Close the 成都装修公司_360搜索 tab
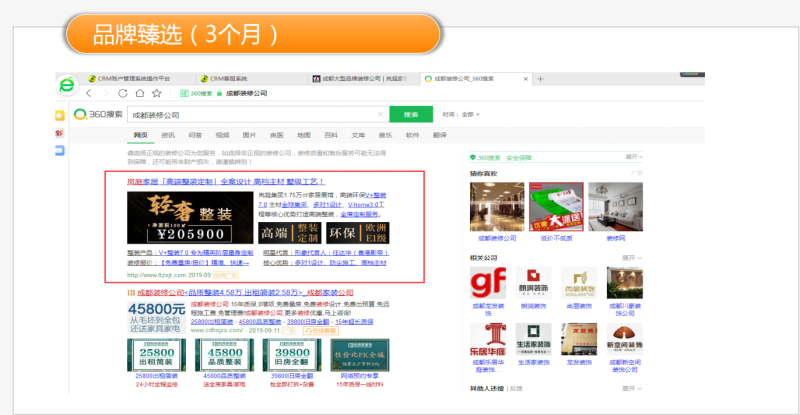800x415 pixels. point(526,79)
